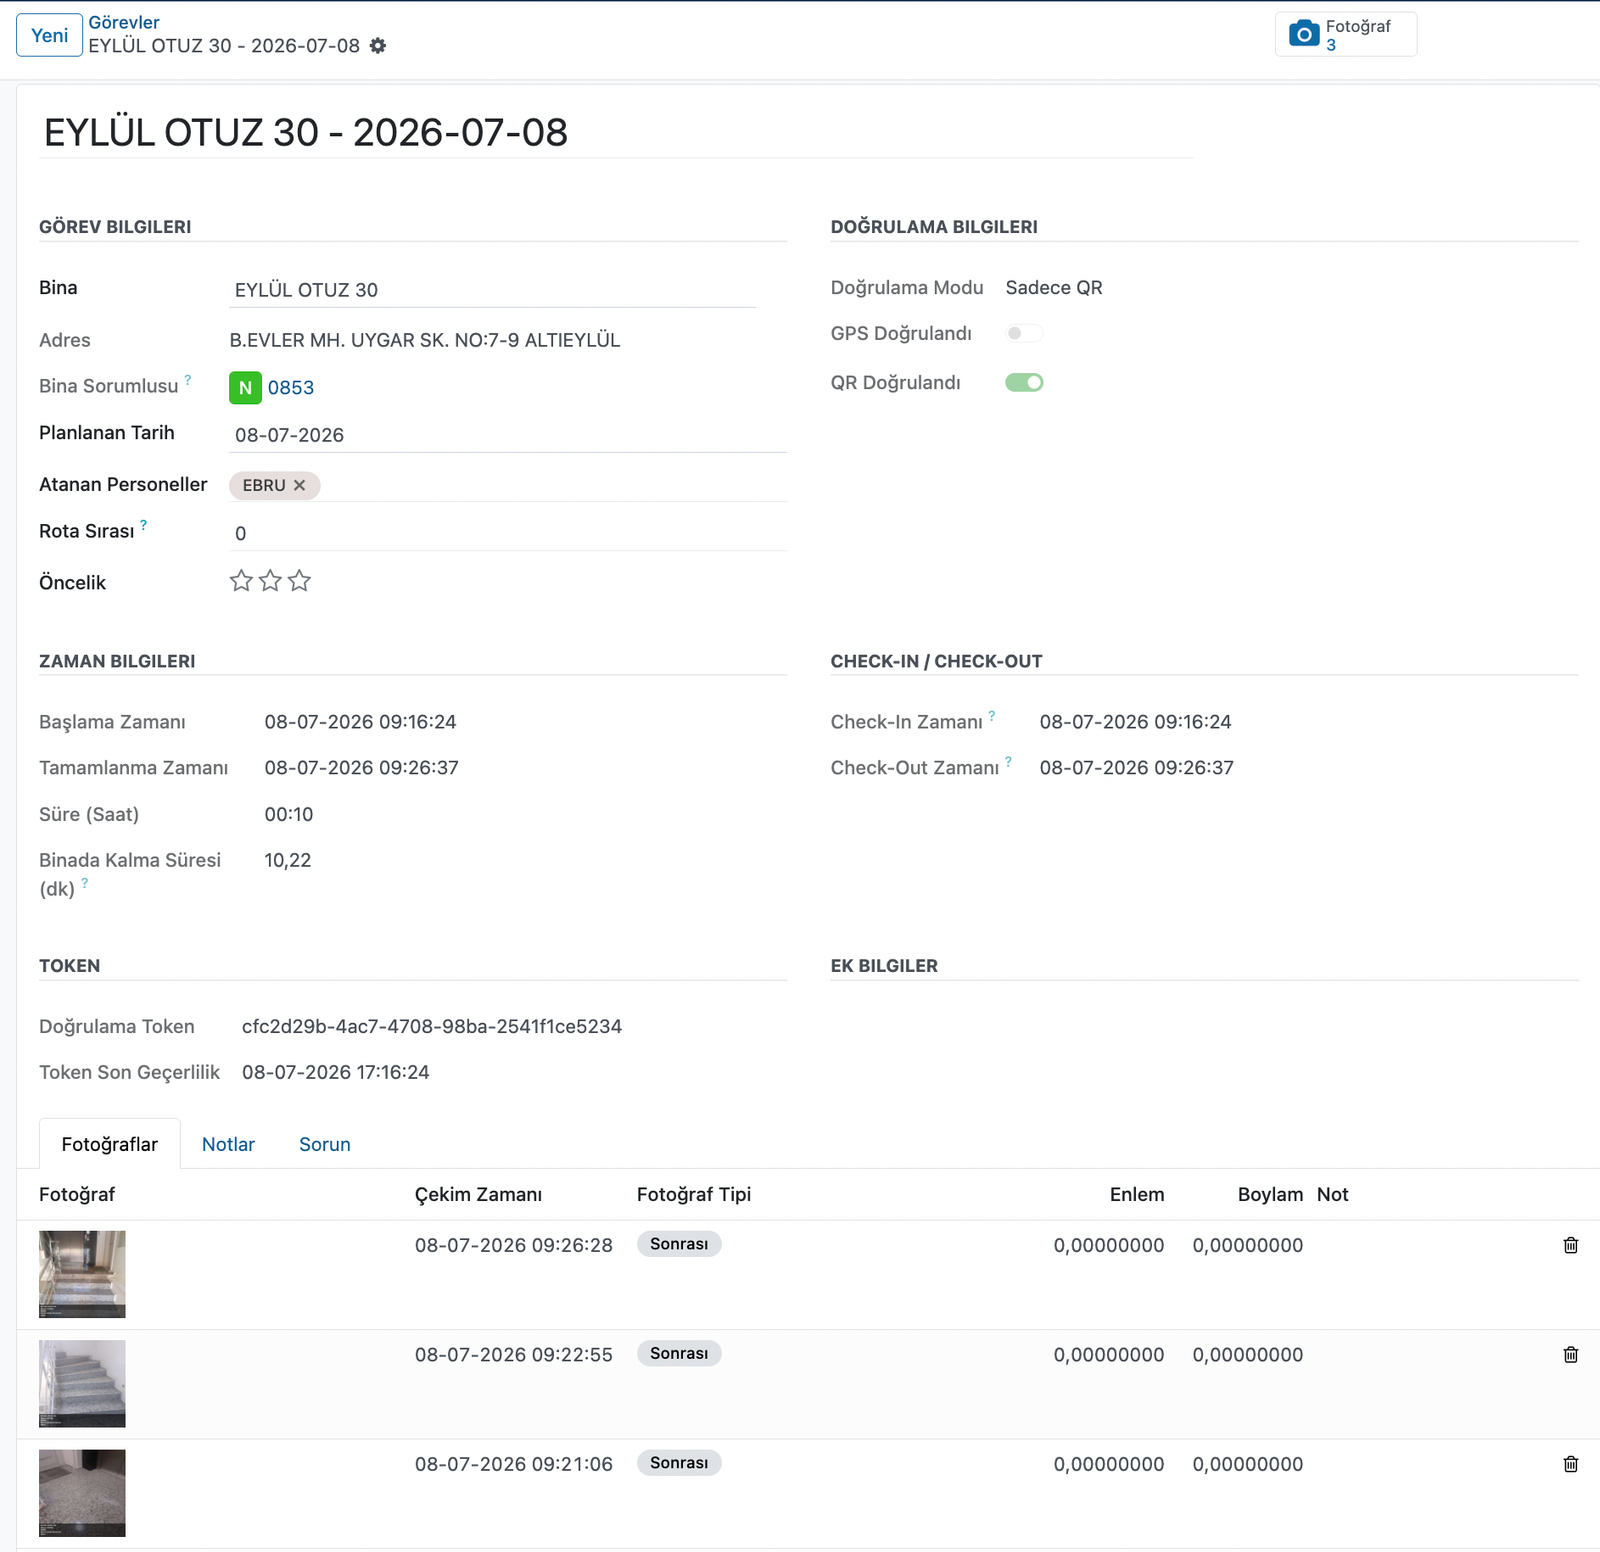Switch to the Sorun tab
The image size is (1600, 1552).
pyautogui.click(x=325, y=1144)
